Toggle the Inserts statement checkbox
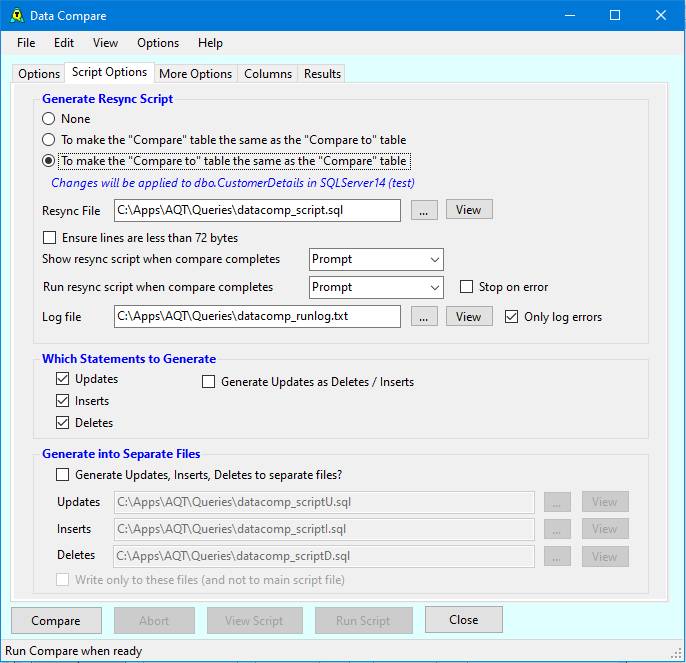 82,401
